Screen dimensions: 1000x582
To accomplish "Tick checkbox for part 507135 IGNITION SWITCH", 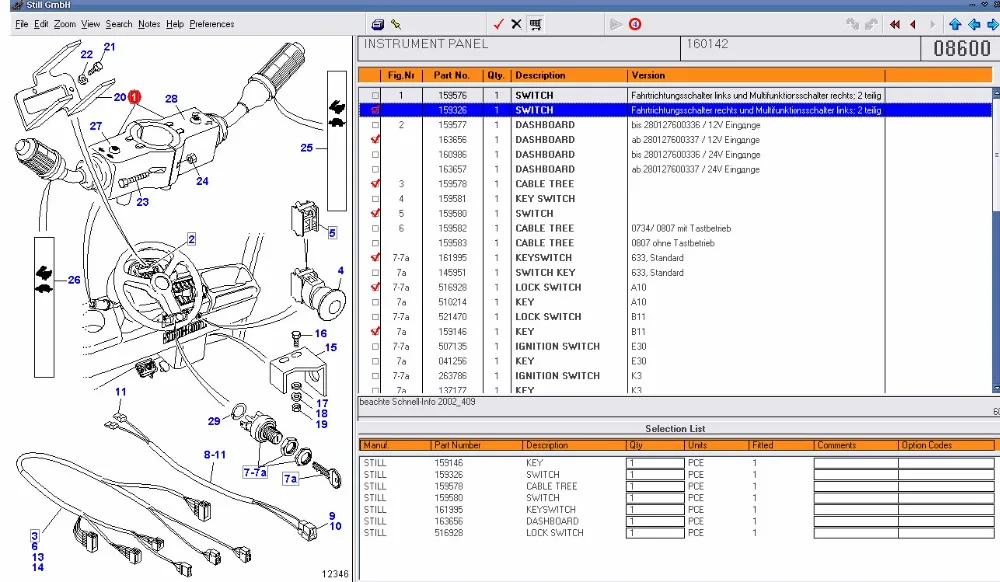I will coord(375,347).
